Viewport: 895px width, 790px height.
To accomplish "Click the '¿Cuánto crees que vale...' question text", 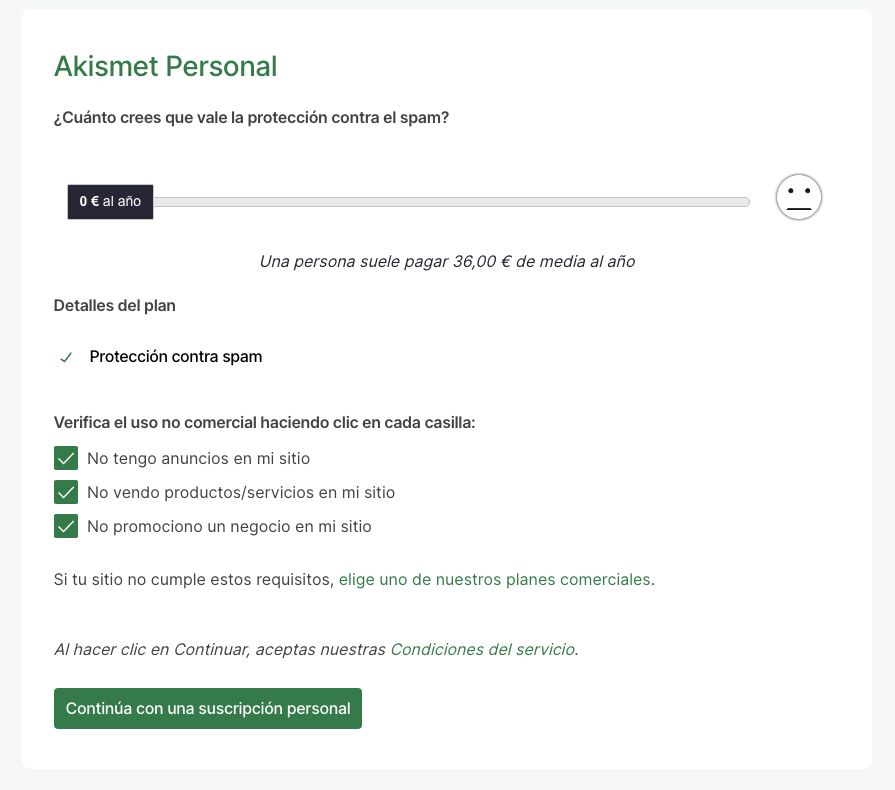I will 251,118.
